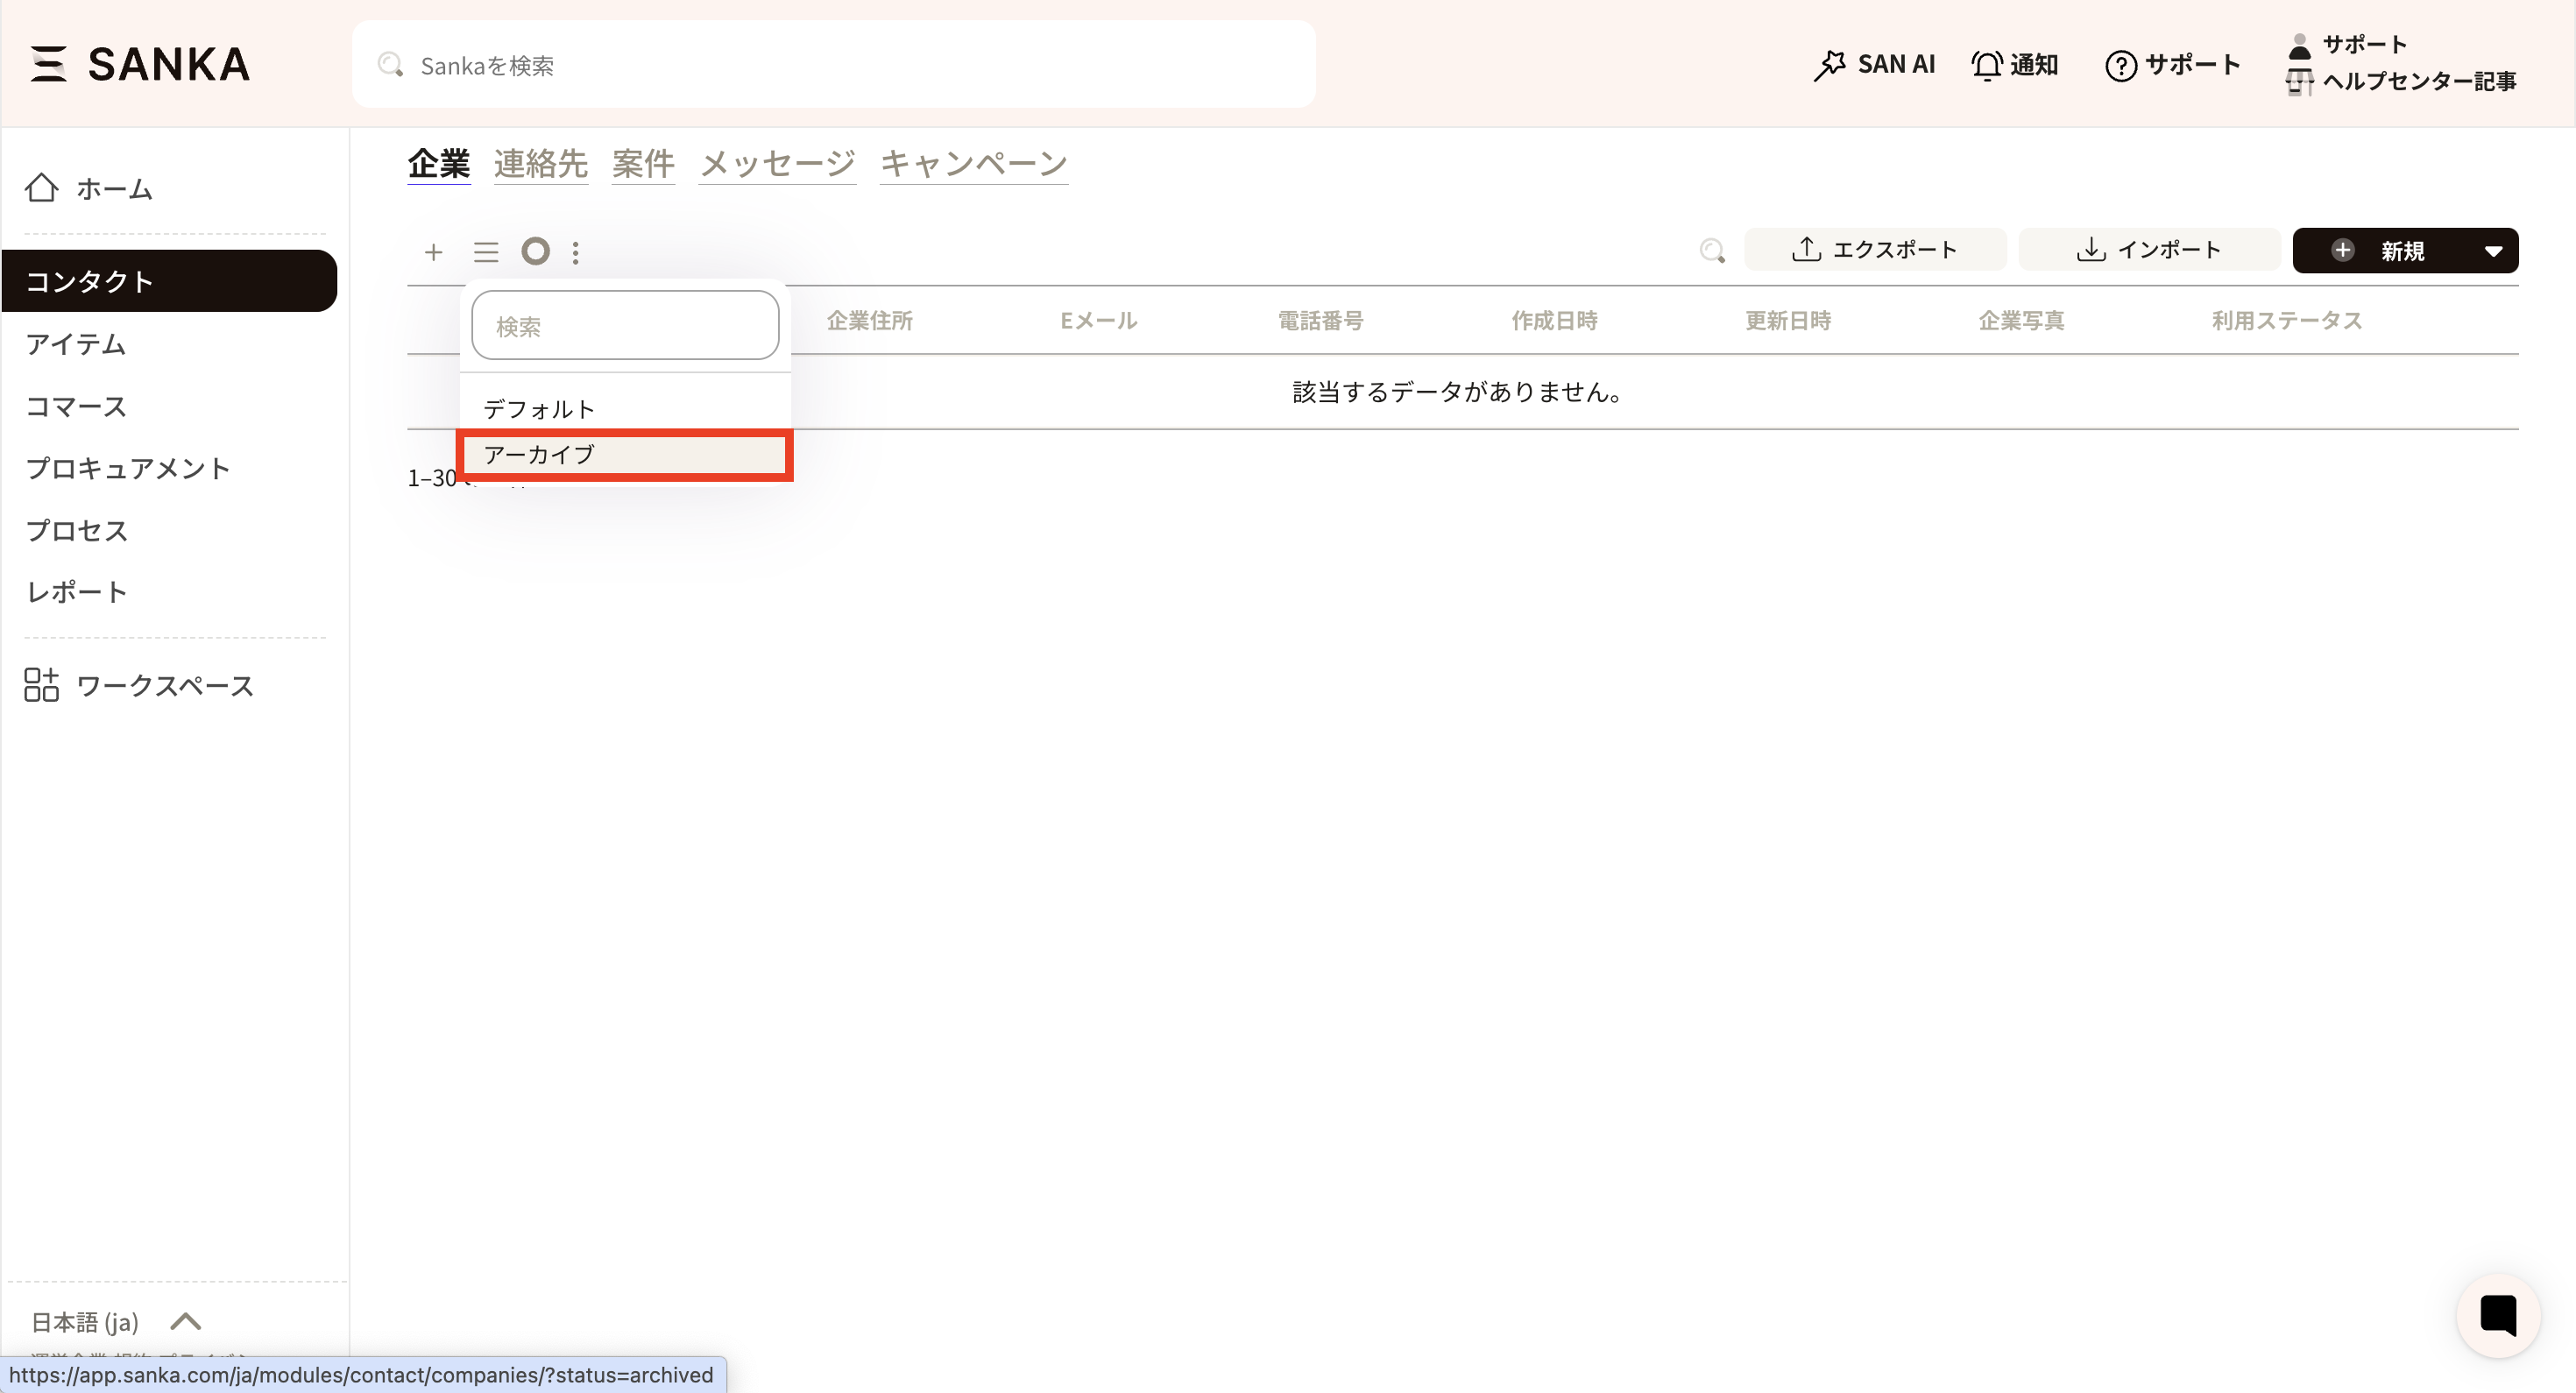The height and width of the screenshot is (1393, 2576).
Task: Expand the 新規 button dropdown arrow
Action: 2493,251
